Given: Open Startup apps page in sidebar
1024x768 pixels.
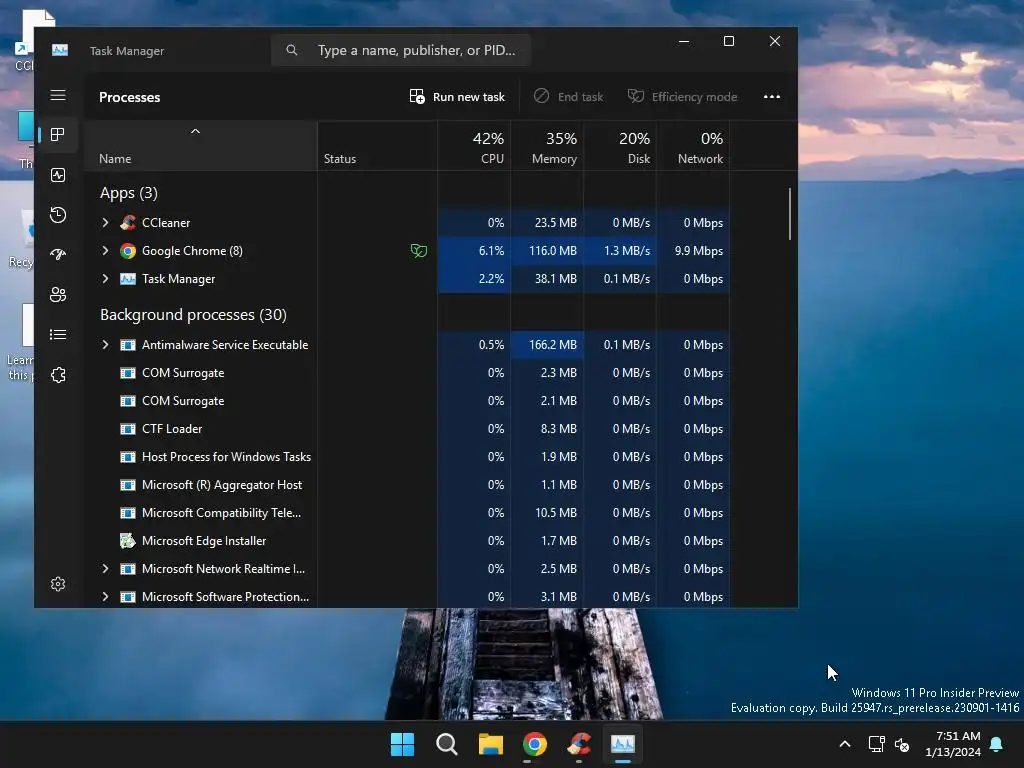Looking at the screenshot, I should (58, 255).
